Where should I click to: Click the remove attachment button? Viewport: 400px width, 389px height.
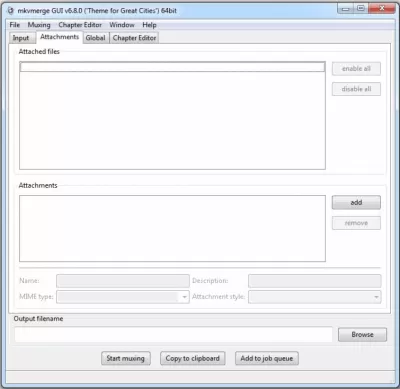click(x=356, y=223)
